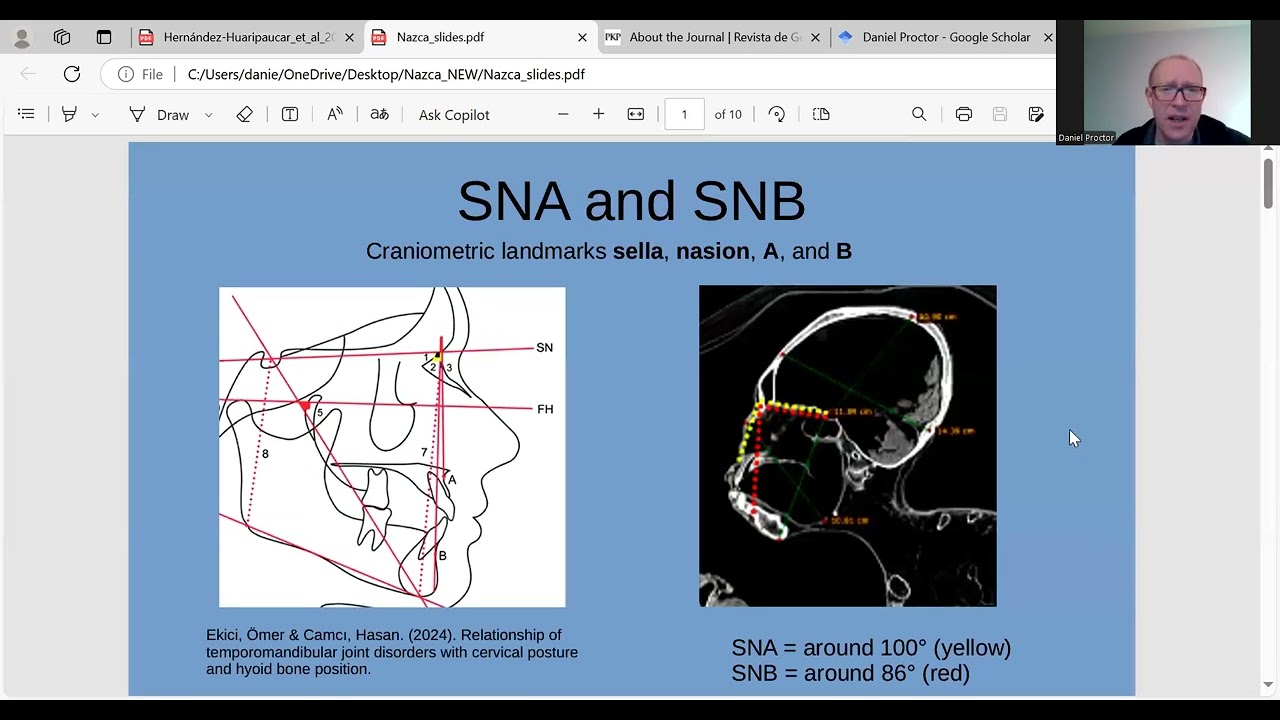
Task: Close the About the Journal tab
Action: coord(815,37)
